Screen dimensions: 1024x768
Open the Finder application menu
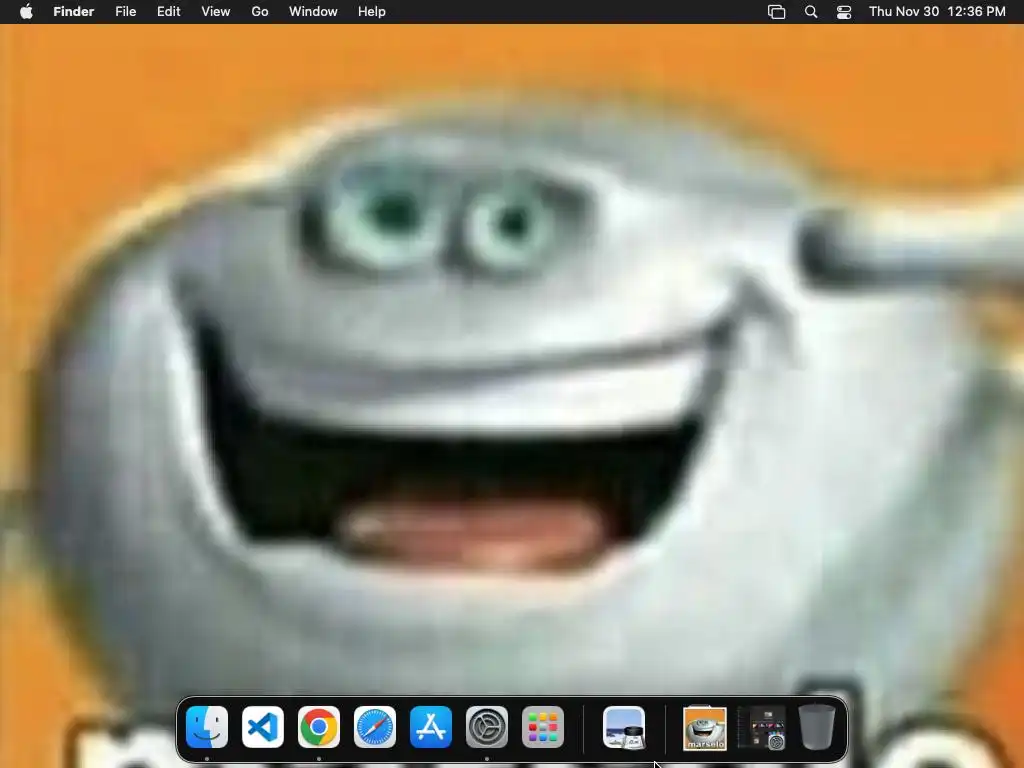[74, 12]
